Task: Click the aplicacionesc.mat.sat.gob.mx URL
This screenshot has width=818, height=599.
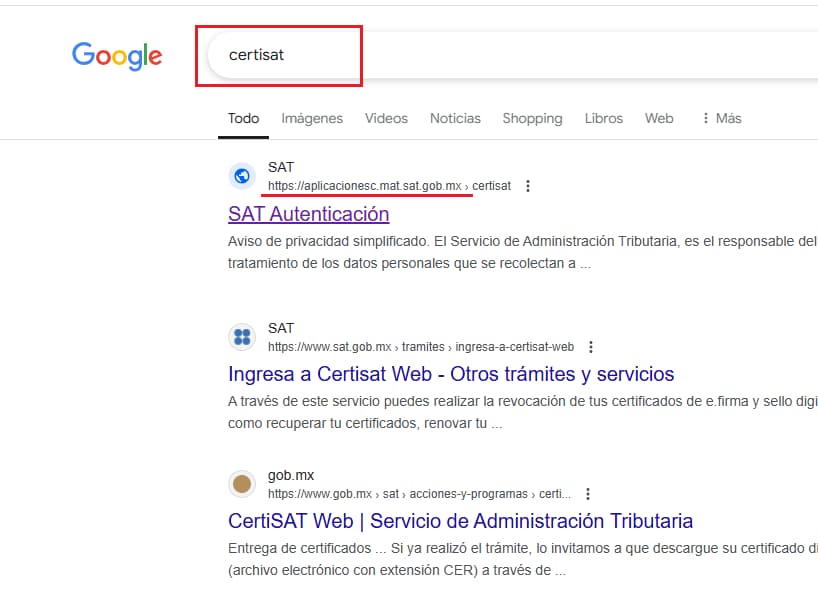Action: pyautogui.click(x=389, y=186)
